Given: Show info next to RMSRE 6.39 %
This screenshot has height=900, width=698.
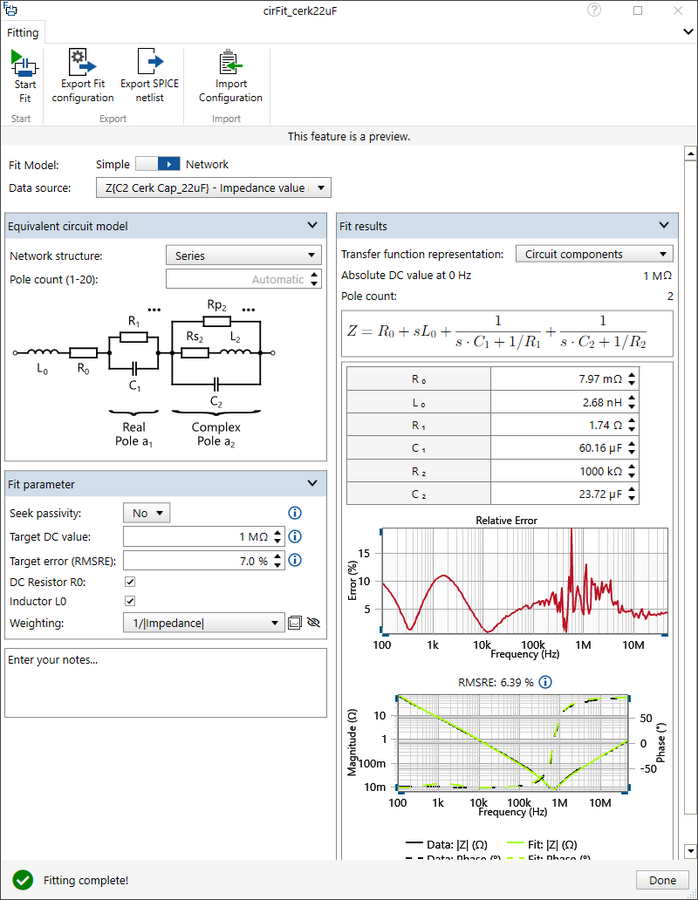Looking at the screenshot, I should coord(545,682).
